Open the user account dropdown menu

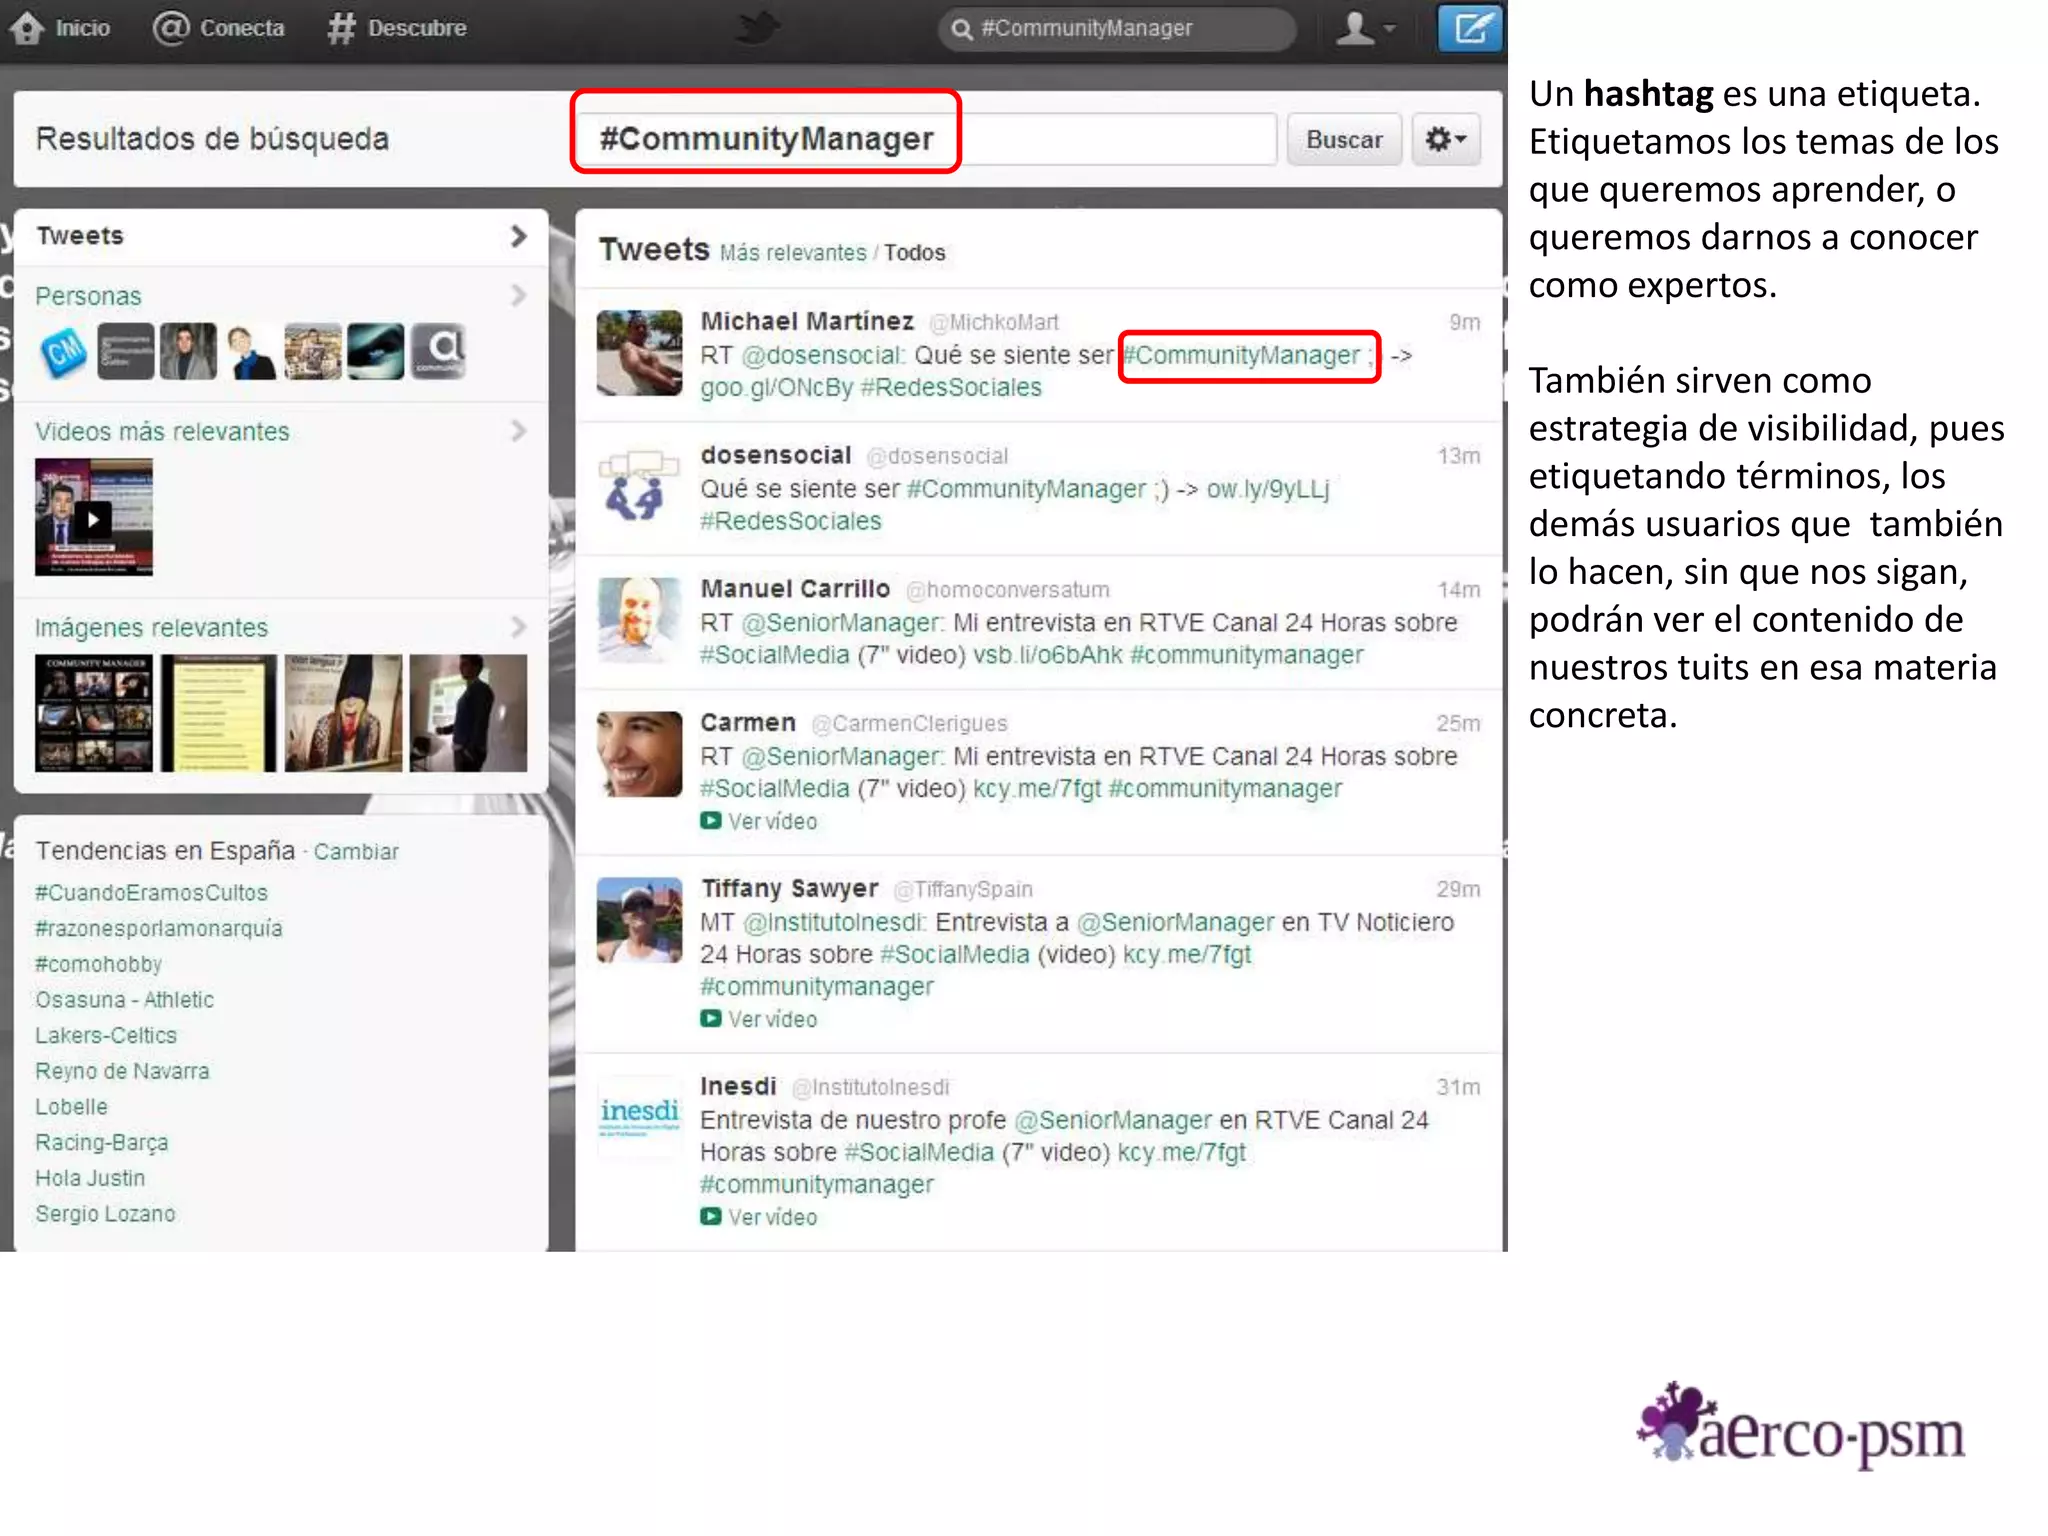pyautogui.click(x=1364, y=28)
